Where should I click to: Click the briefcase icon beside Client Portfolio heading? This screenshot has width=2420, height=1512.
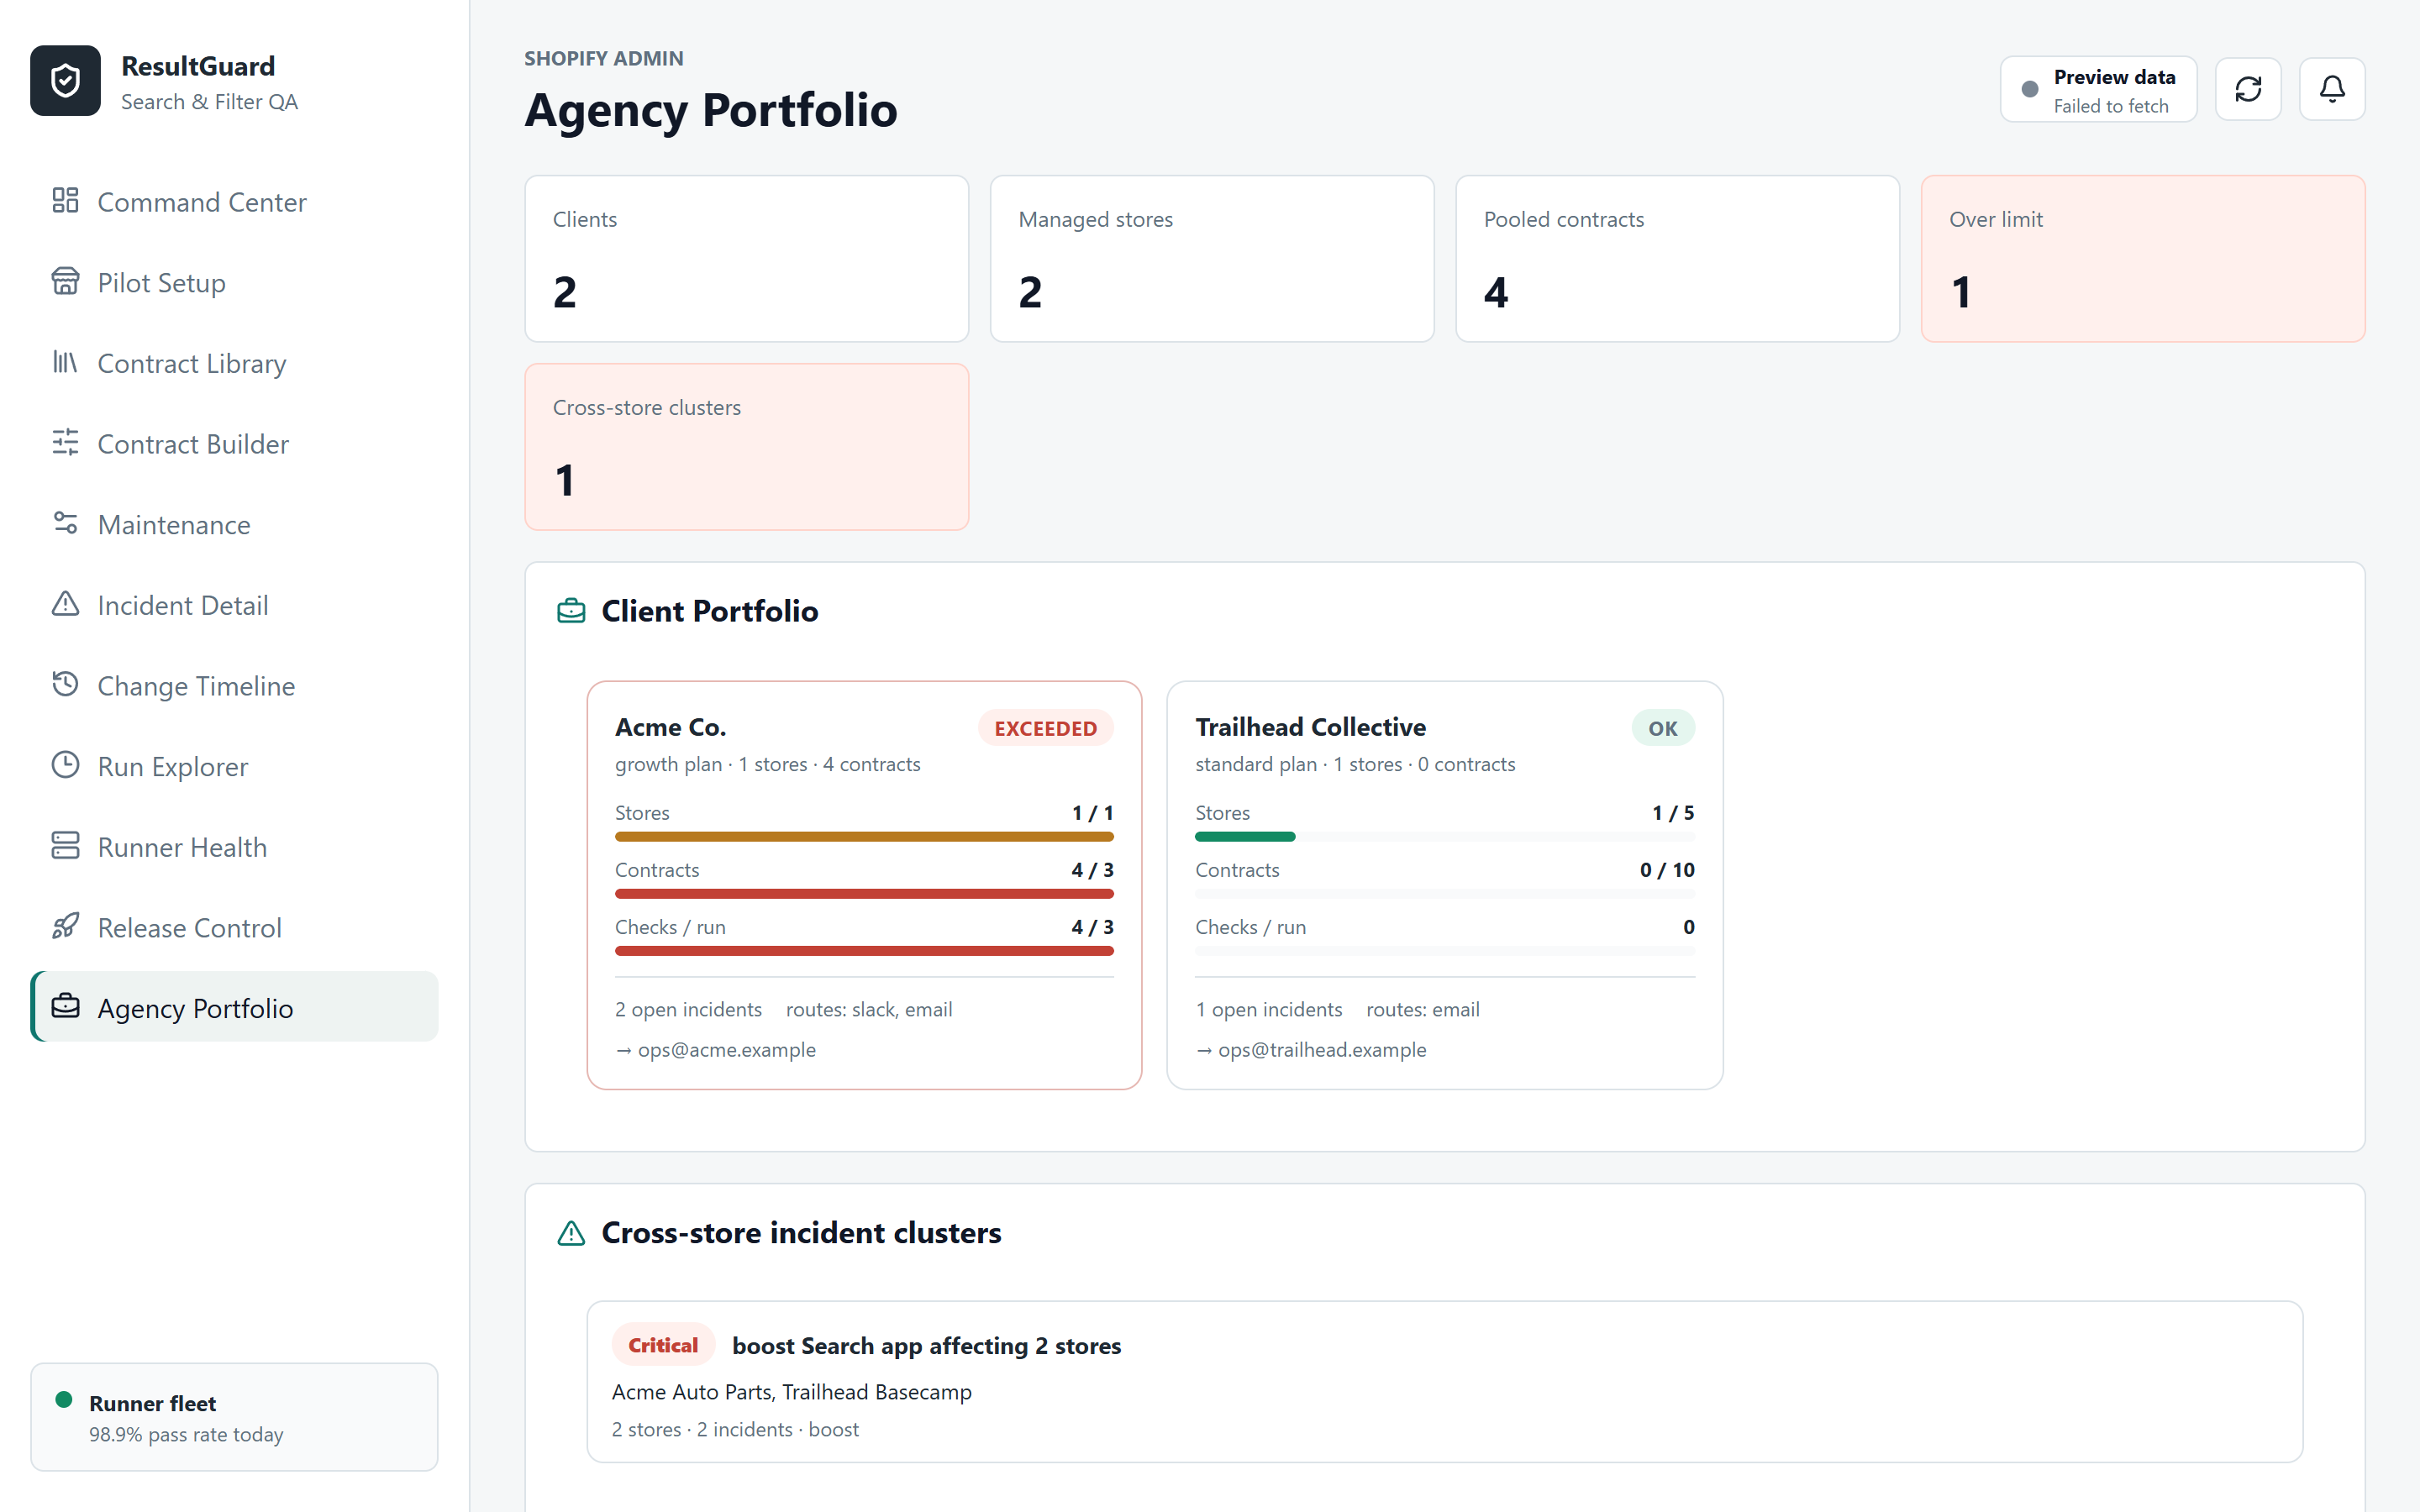click(571, 611)
